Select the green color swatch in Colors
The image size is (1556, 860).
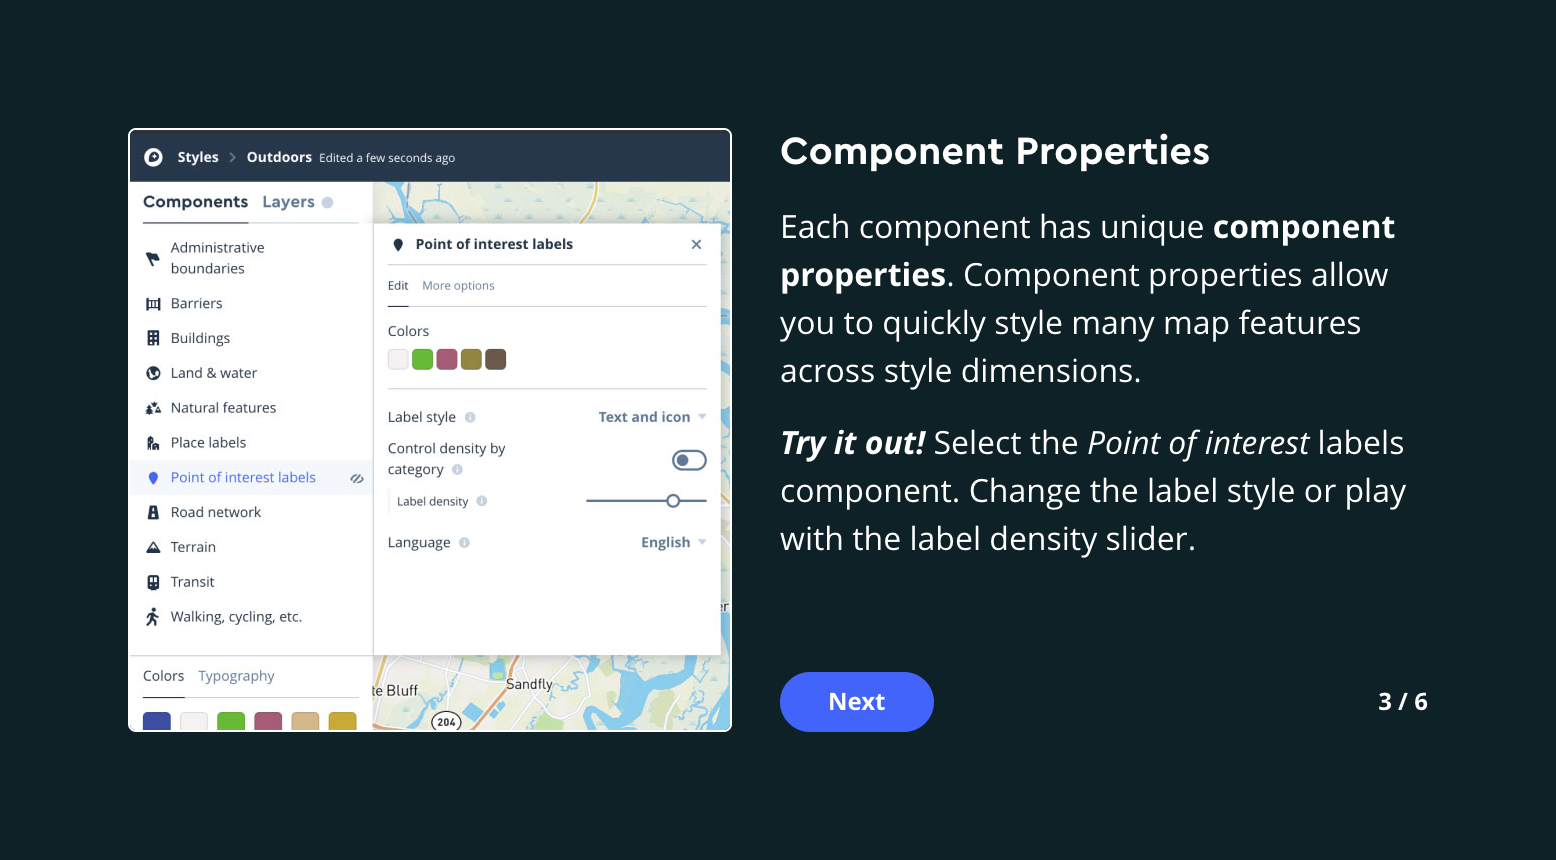(423, 359)
